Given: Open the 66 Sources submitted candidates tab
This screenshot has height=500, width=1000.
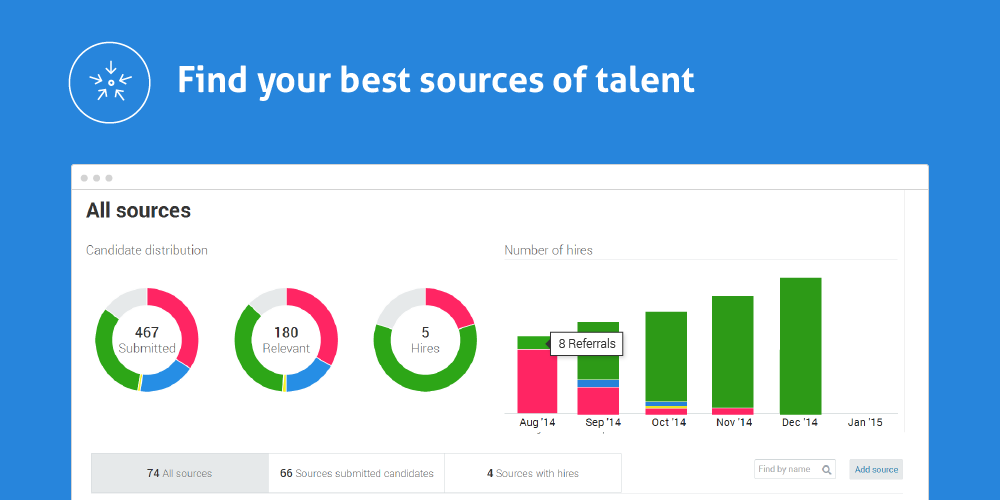Looking at the screenshot, I should (356, 473).
